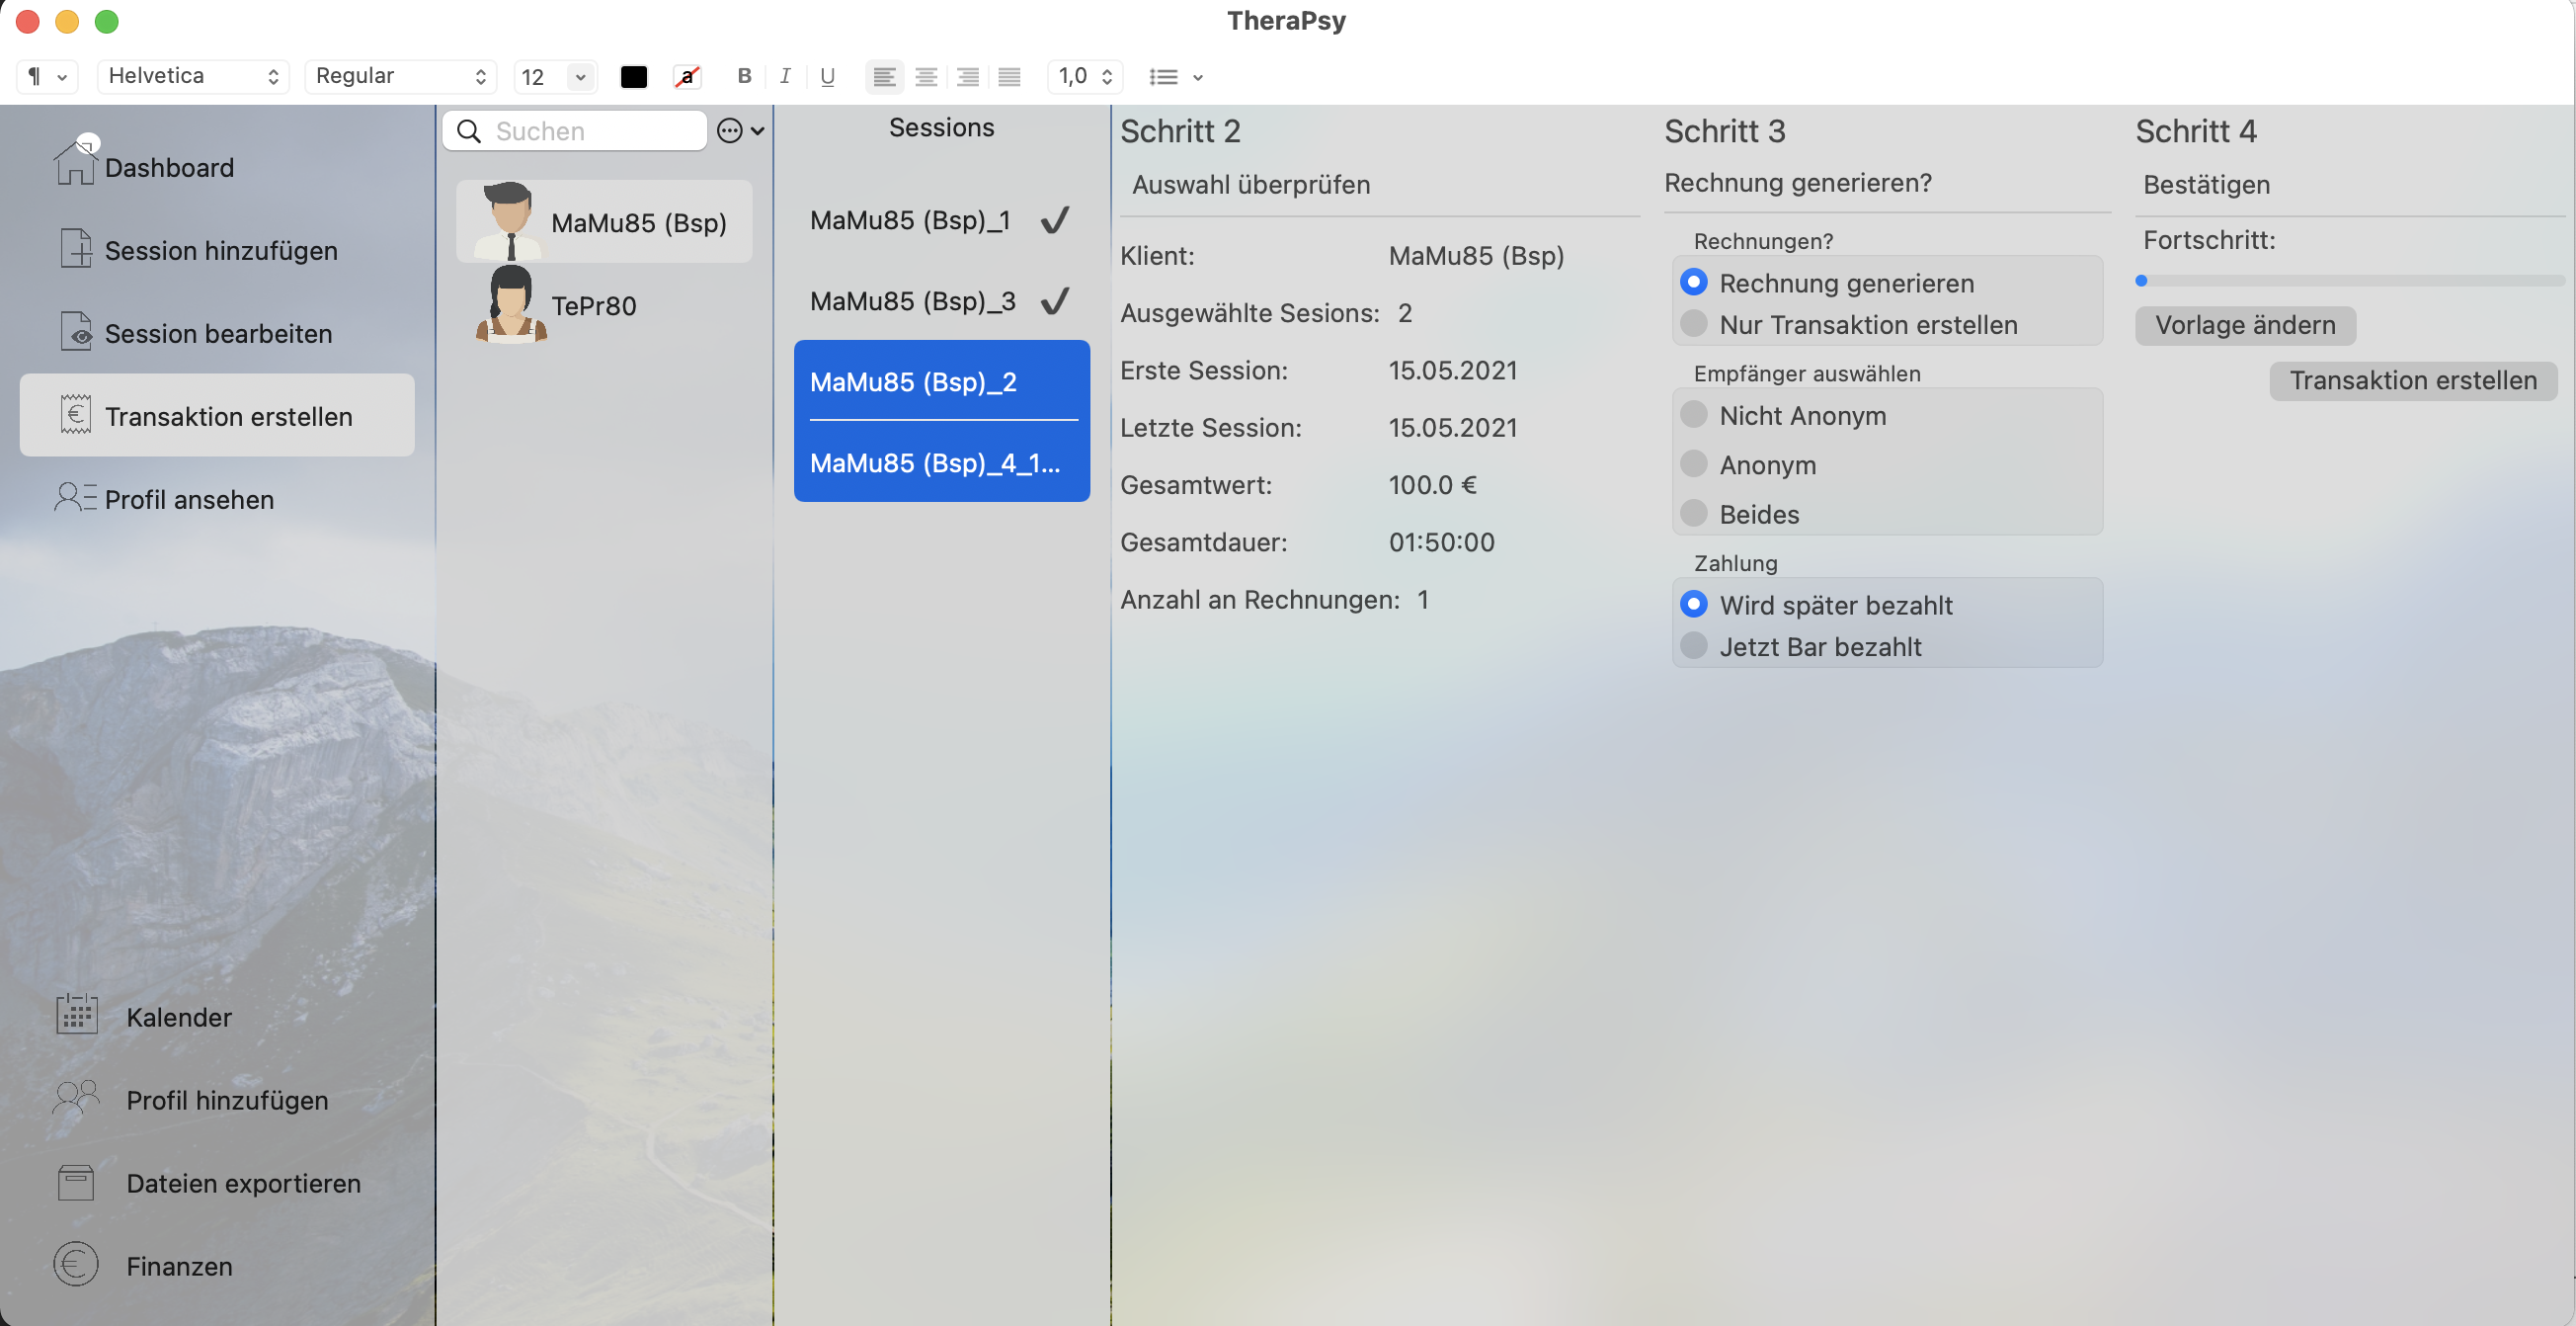The width and height of the screenshot is (2576, 1326).
Task: Select Nur Transaktion erstellen radio option
Action: click(x=1694, y=324)
